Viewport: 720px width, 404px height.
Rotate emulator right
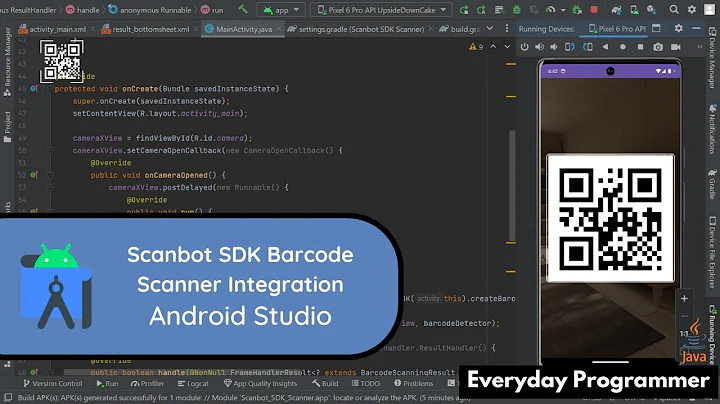(x=587, y=47)
